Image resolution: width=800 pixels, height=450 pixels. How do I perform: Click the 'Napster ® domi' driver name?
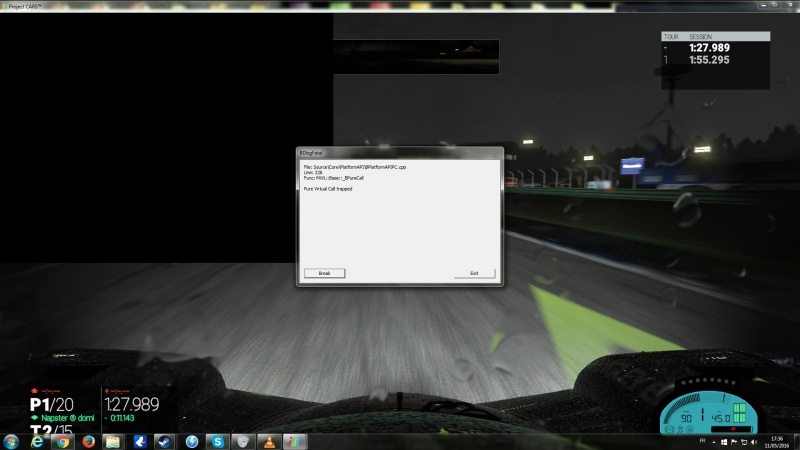[x=67, y=418]
